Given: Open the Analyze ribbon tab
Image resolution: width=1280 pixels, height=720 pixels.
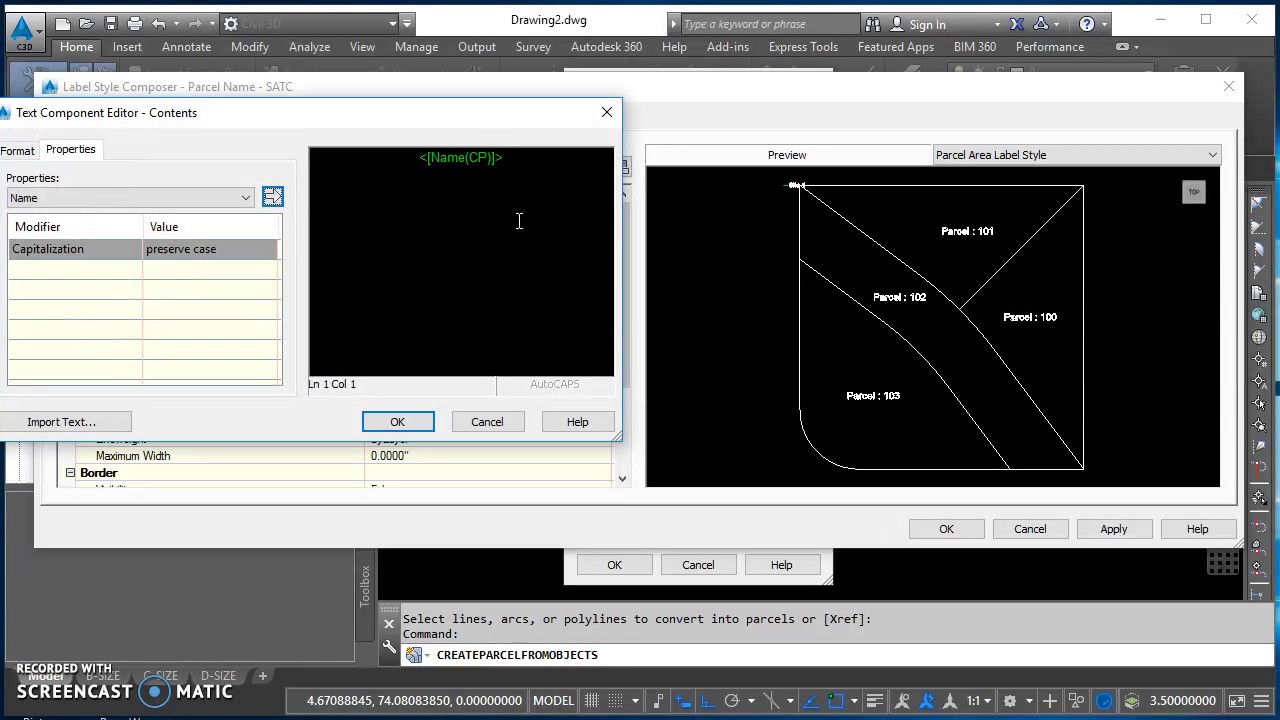Looking at the screenshot, I should 309,47.
